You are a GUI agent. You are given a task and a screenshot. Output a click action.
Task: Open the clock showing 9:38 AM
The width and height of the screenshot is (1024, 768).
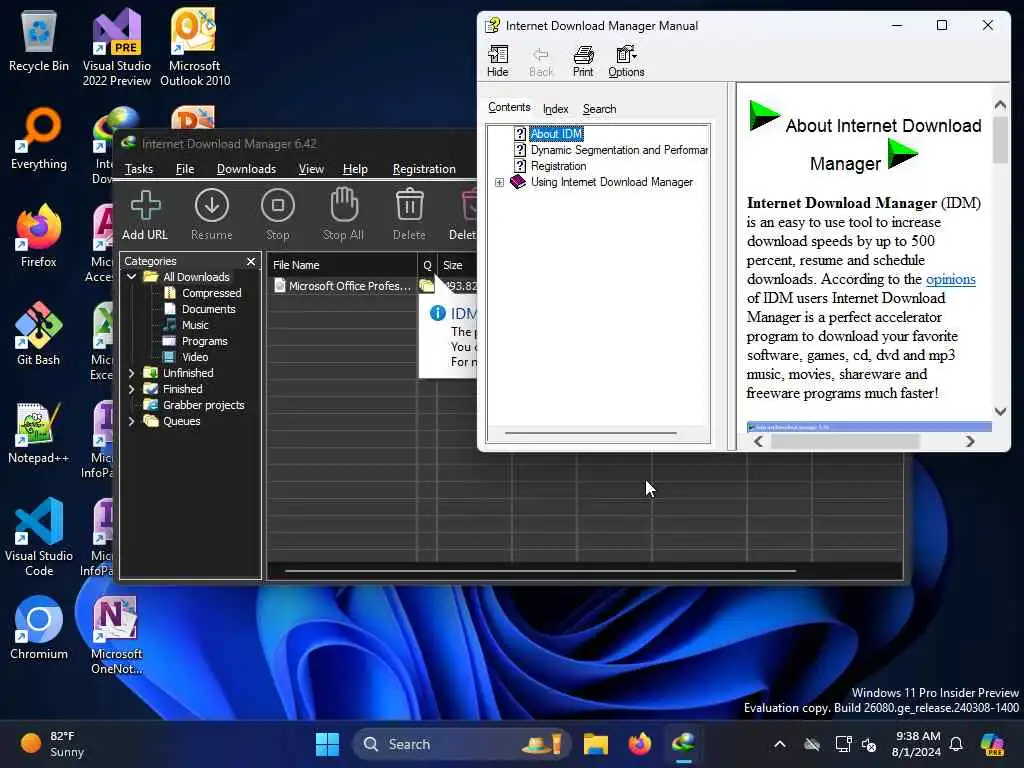pyautogui.click(x=918, y=744)
